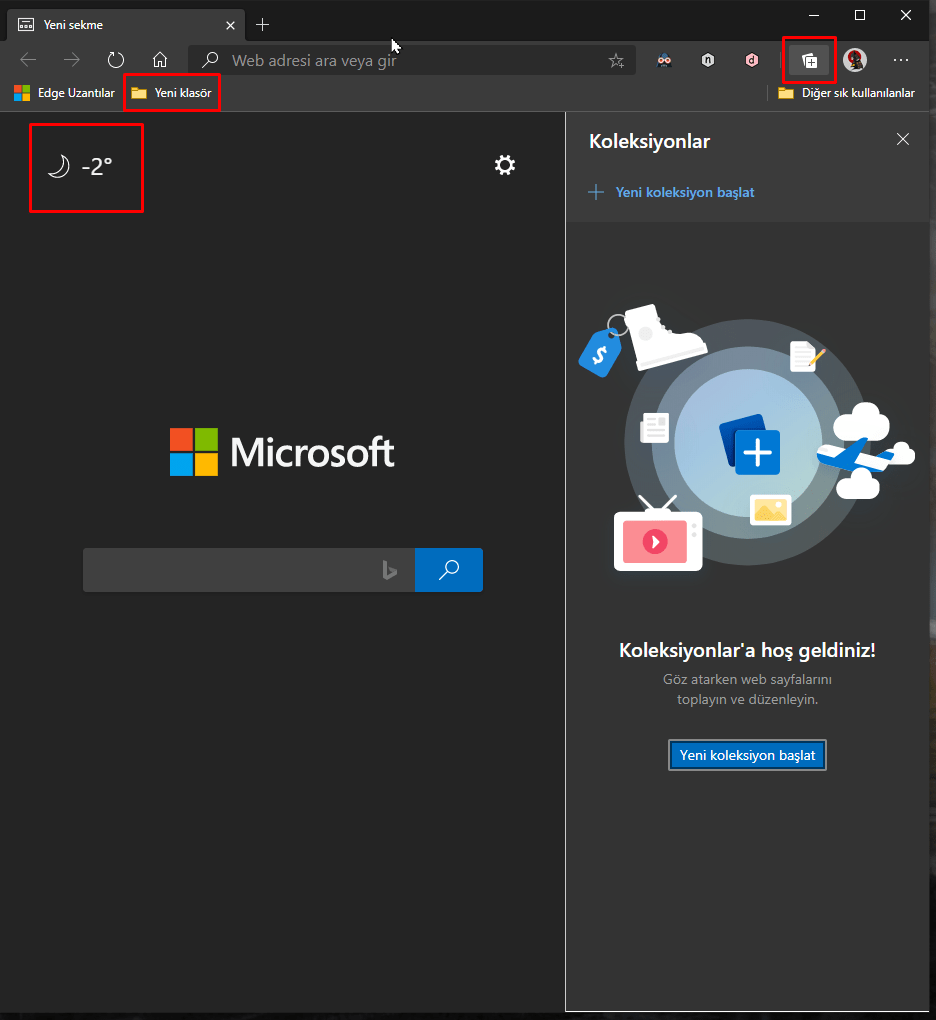
Task: Open new tab page settings gear
Action: (505, 165)
